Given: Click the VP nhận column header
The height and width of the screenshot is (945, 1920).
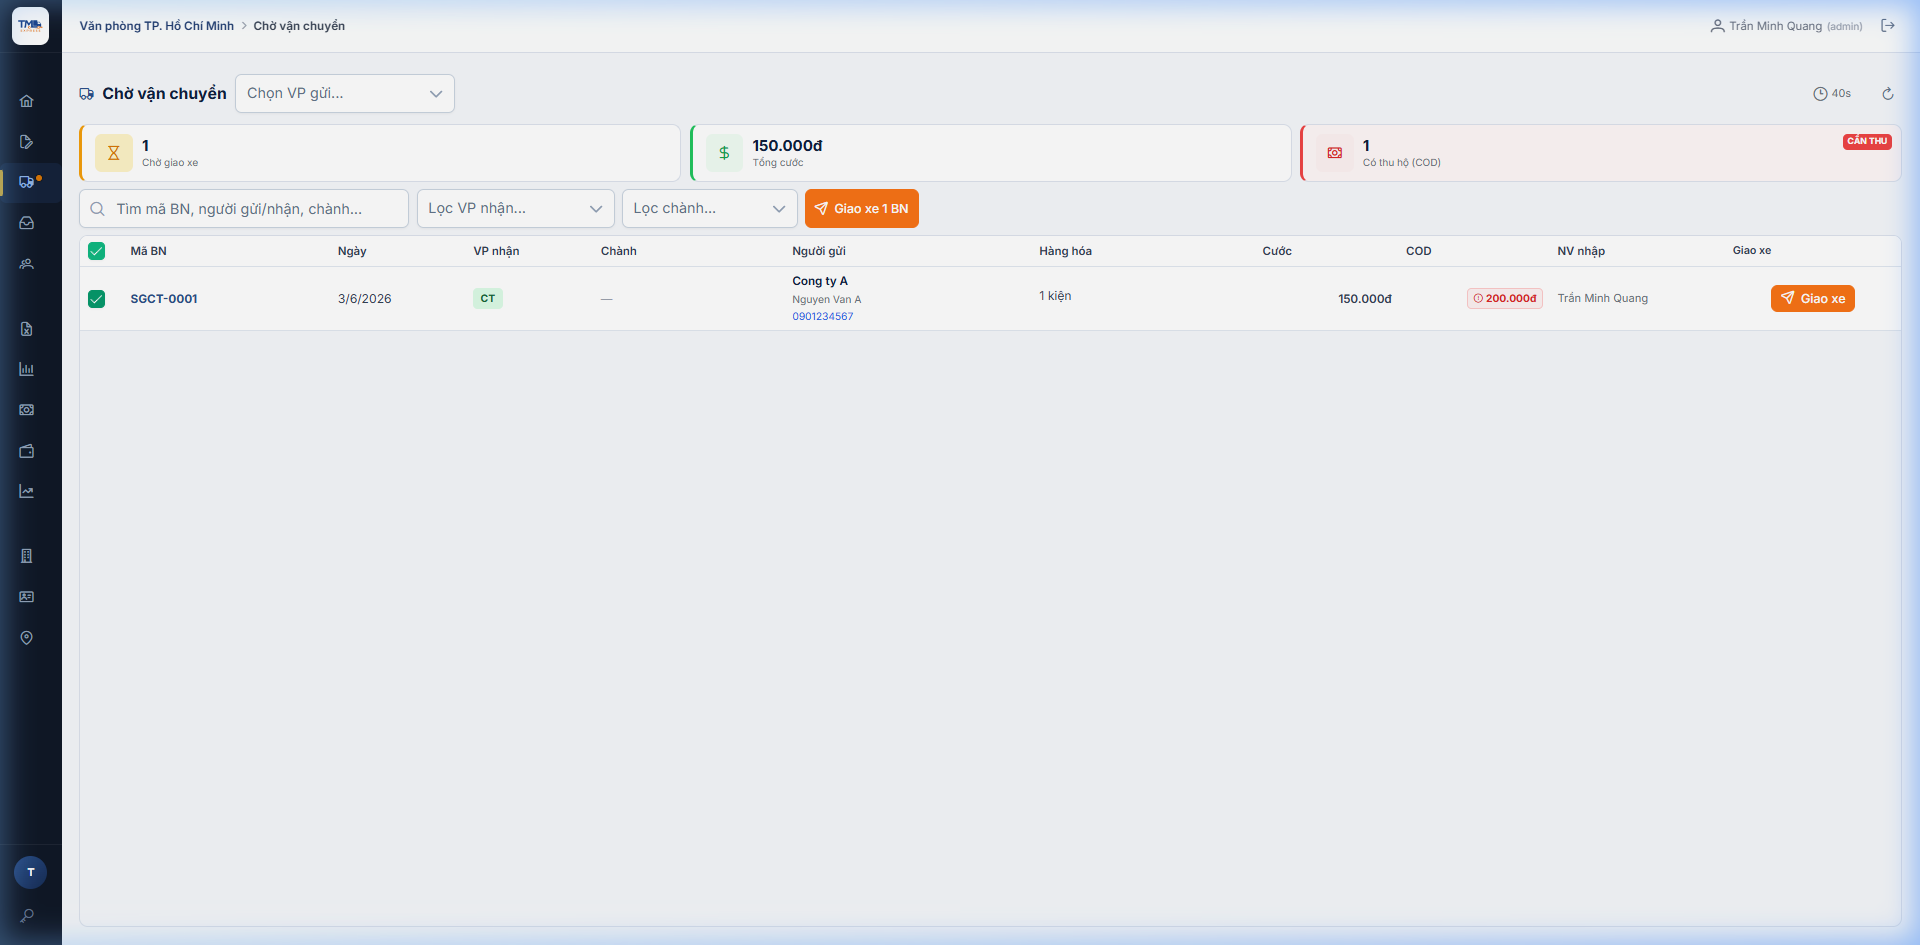Looking at the screenshot, I should click(x=497, y=251).
